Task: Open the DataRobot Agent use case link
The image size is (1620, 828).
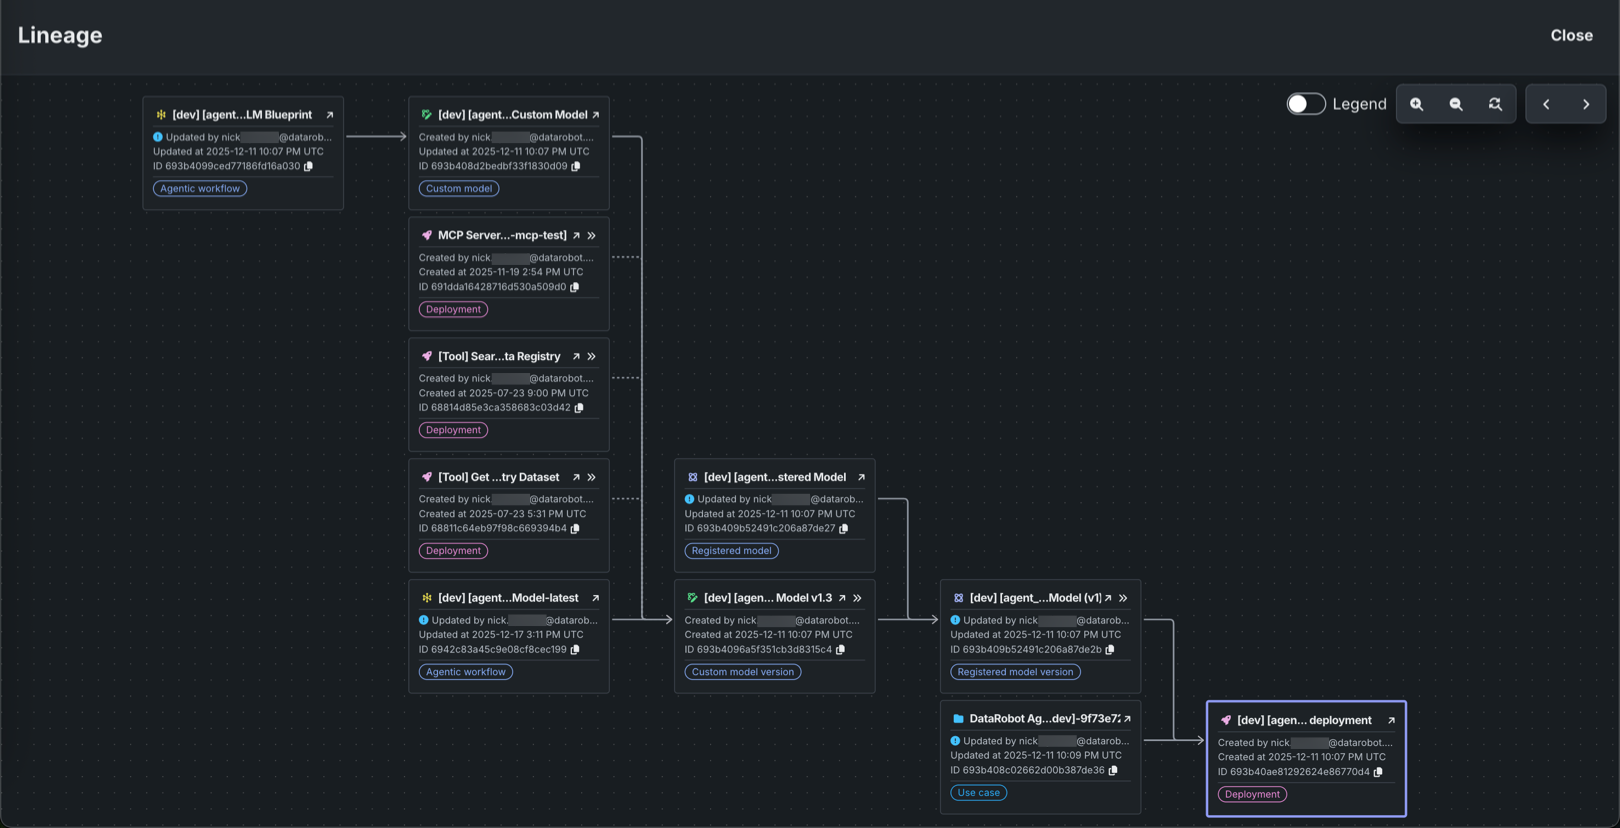Action: (x=1127, y=719)
